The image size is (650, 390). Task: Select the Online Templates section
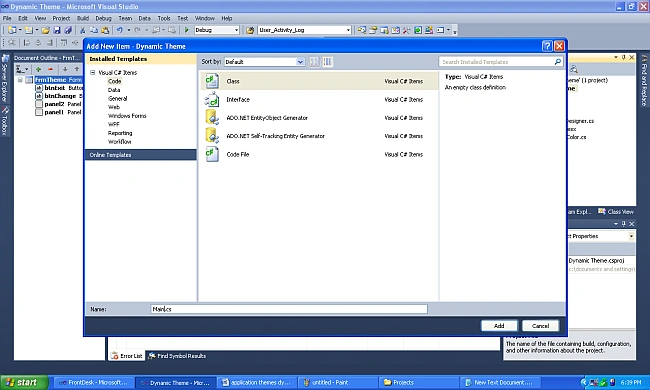141,155
